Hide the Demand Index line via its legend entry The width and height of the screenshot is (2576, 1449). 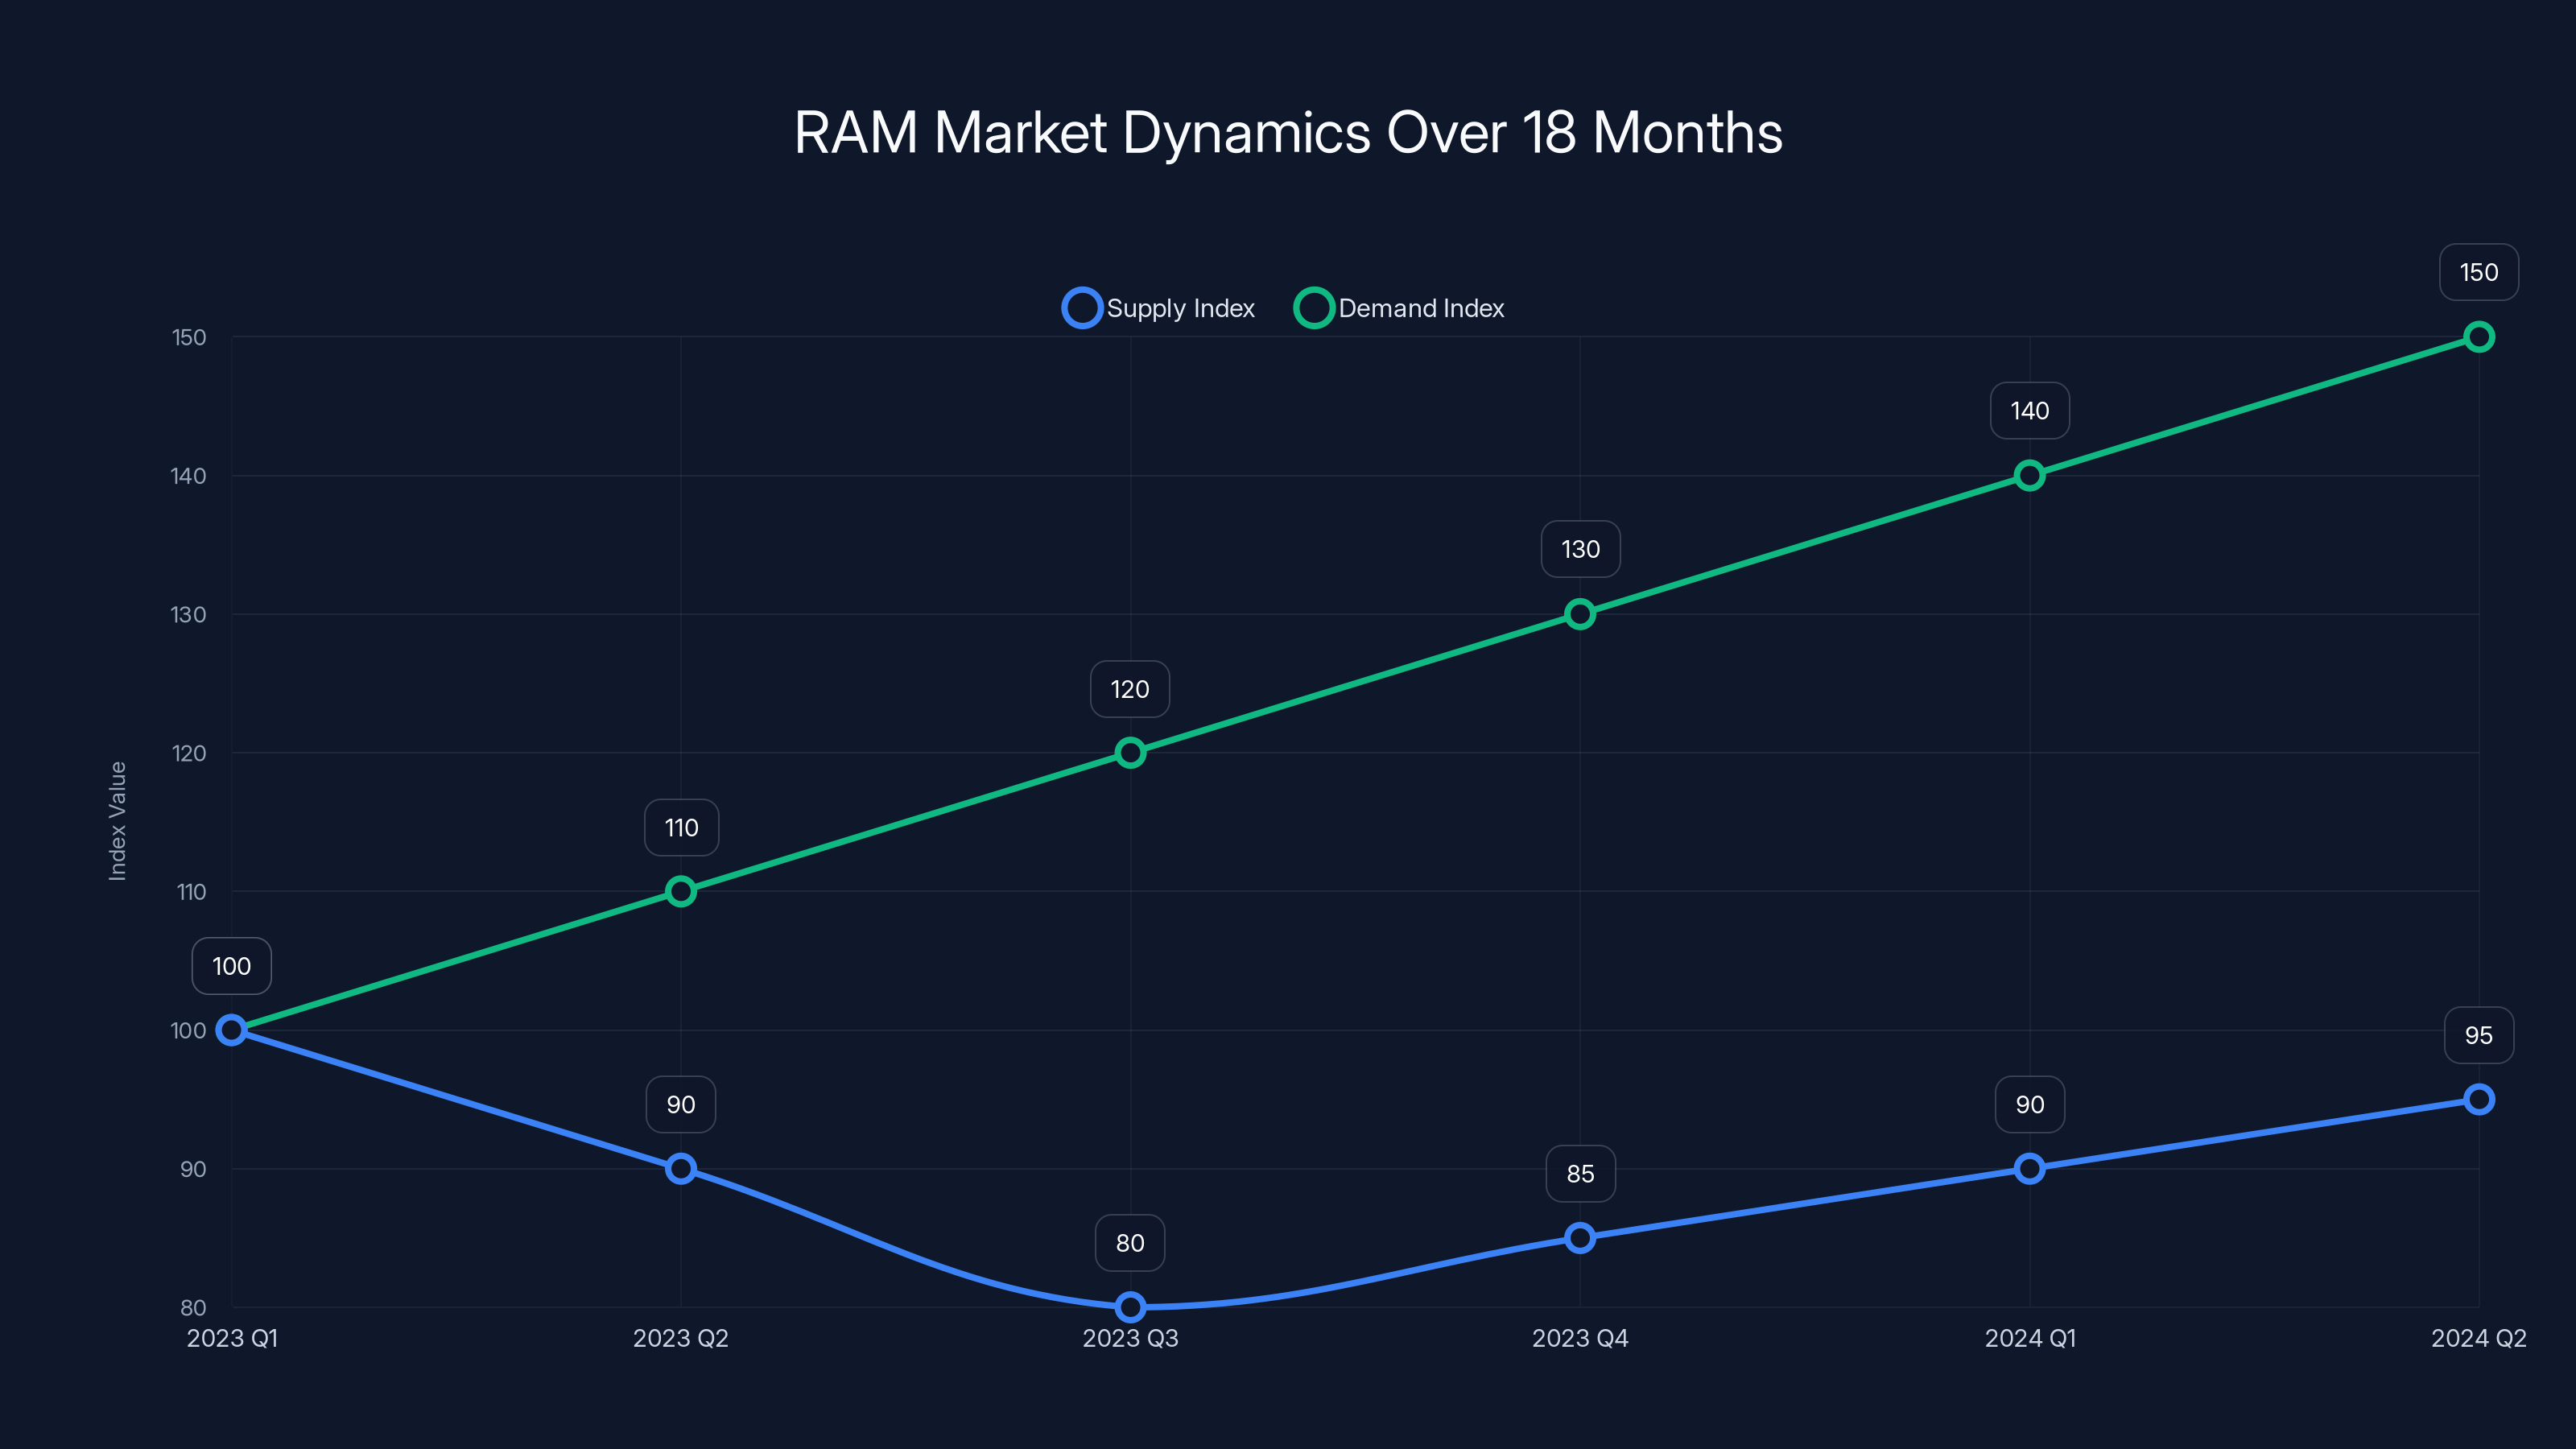(x=1420, y=308)
